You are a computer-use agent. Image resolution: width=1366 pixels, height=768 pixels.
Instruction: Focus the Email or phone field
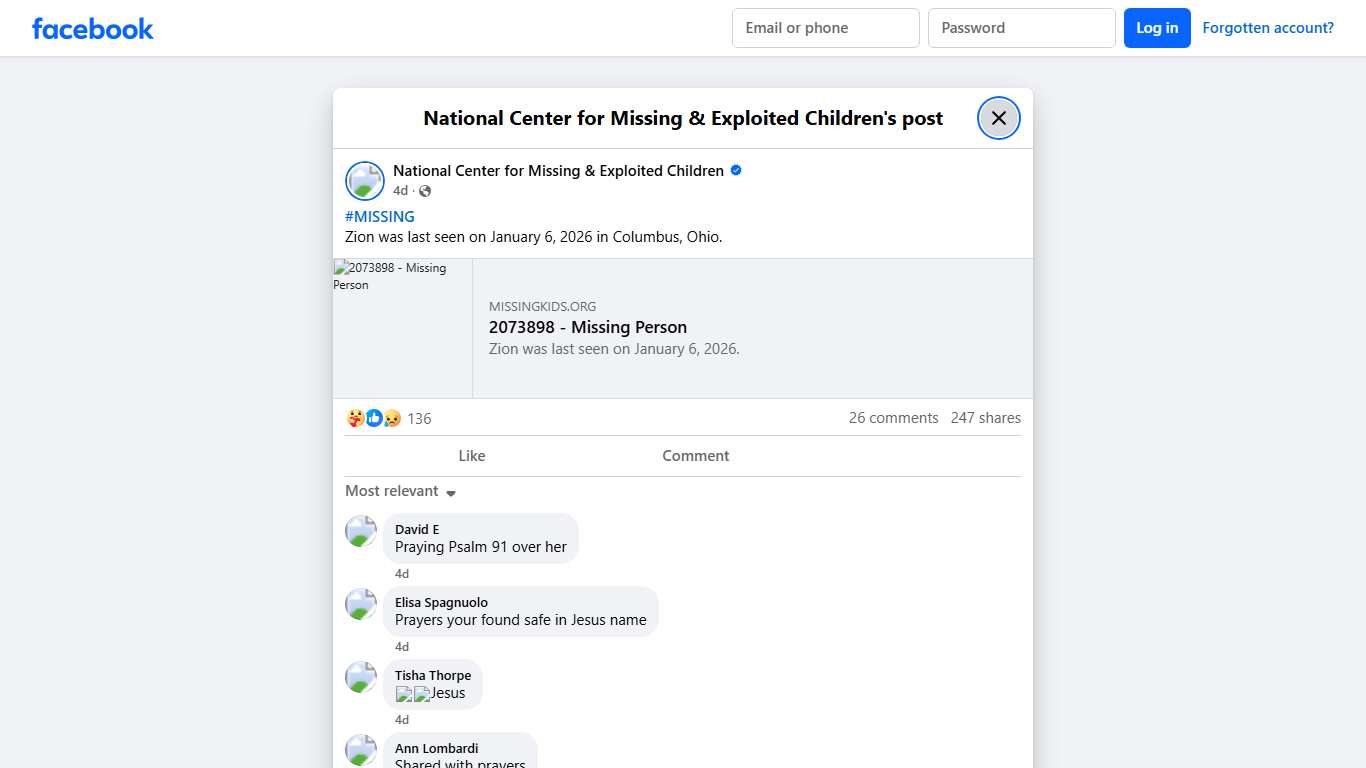[825, 28]
